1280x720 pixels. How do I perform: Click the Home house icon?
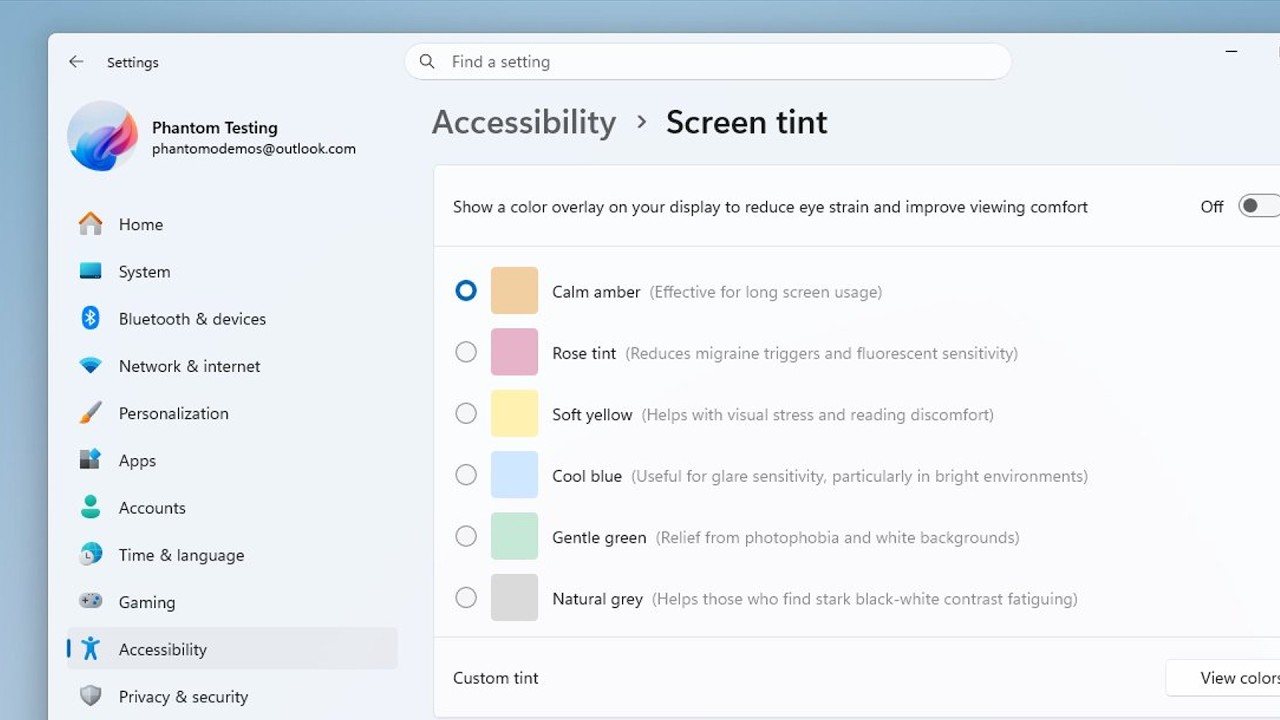[x=90, y=224]
